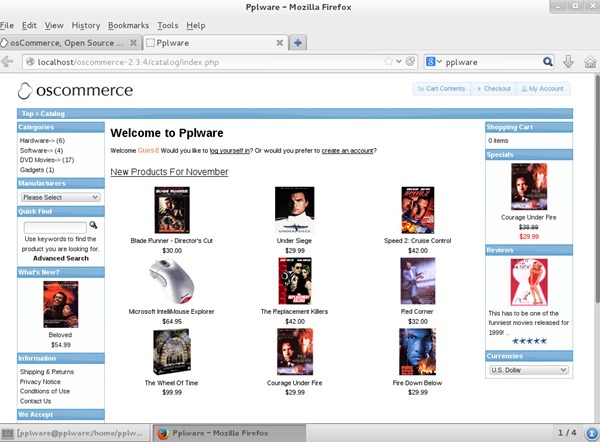The height and width of the screenshot is (442, 600).
Task: Bookmark this page with star icon
Action: pos(388,61)
